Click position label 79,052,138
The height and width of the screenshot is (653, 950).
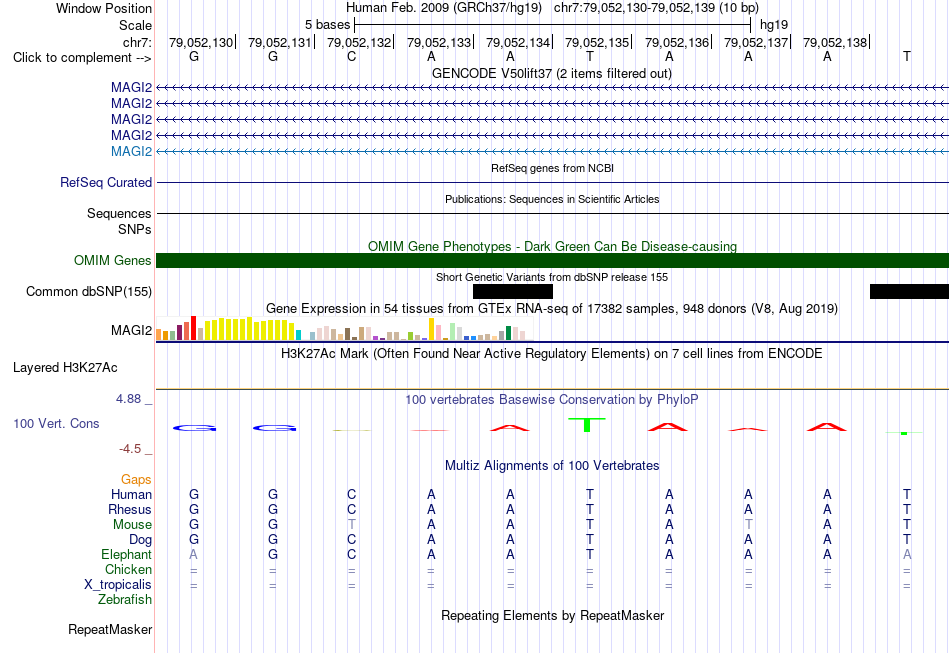pos(835,42)
